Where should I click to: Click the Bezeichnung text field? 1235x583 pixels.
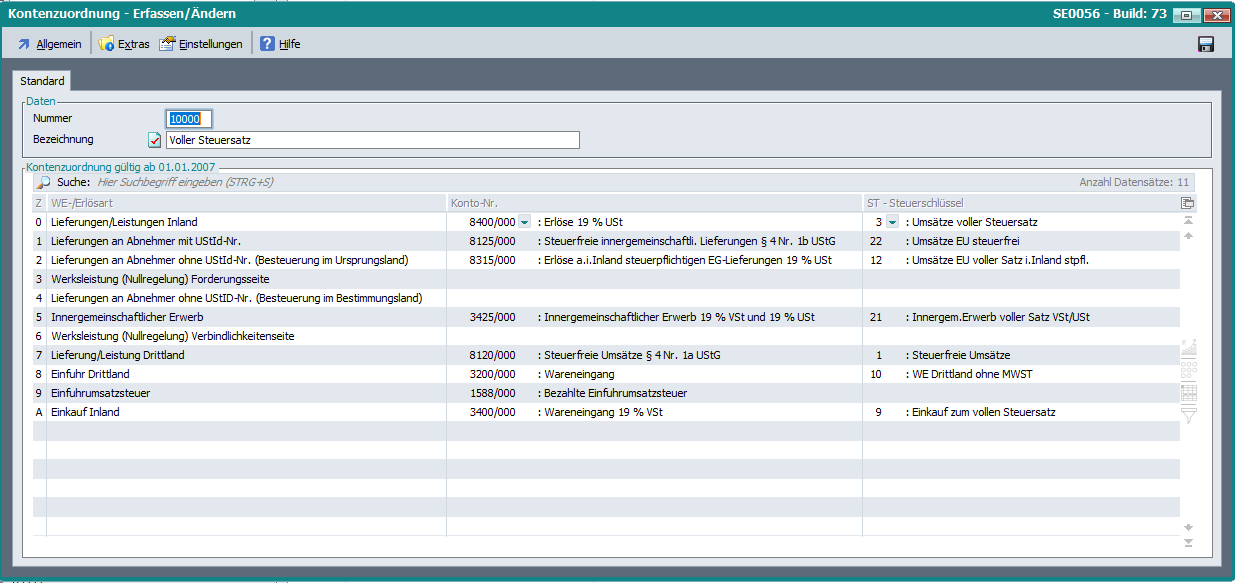[x=372, y=140]
